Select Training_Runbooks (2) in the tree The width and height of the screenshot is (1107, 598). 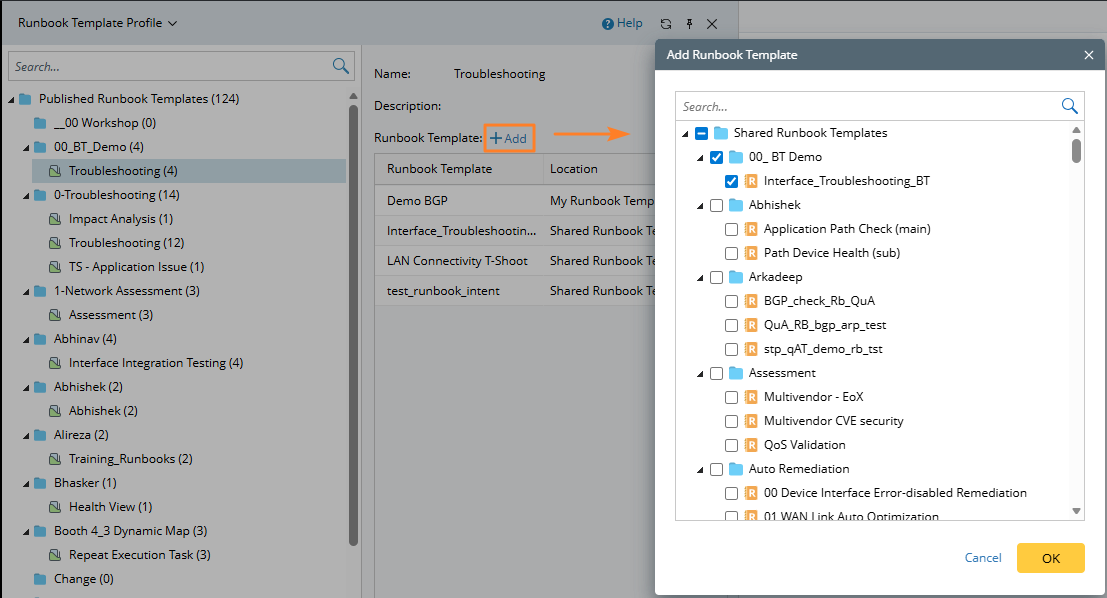coord(130,459)
